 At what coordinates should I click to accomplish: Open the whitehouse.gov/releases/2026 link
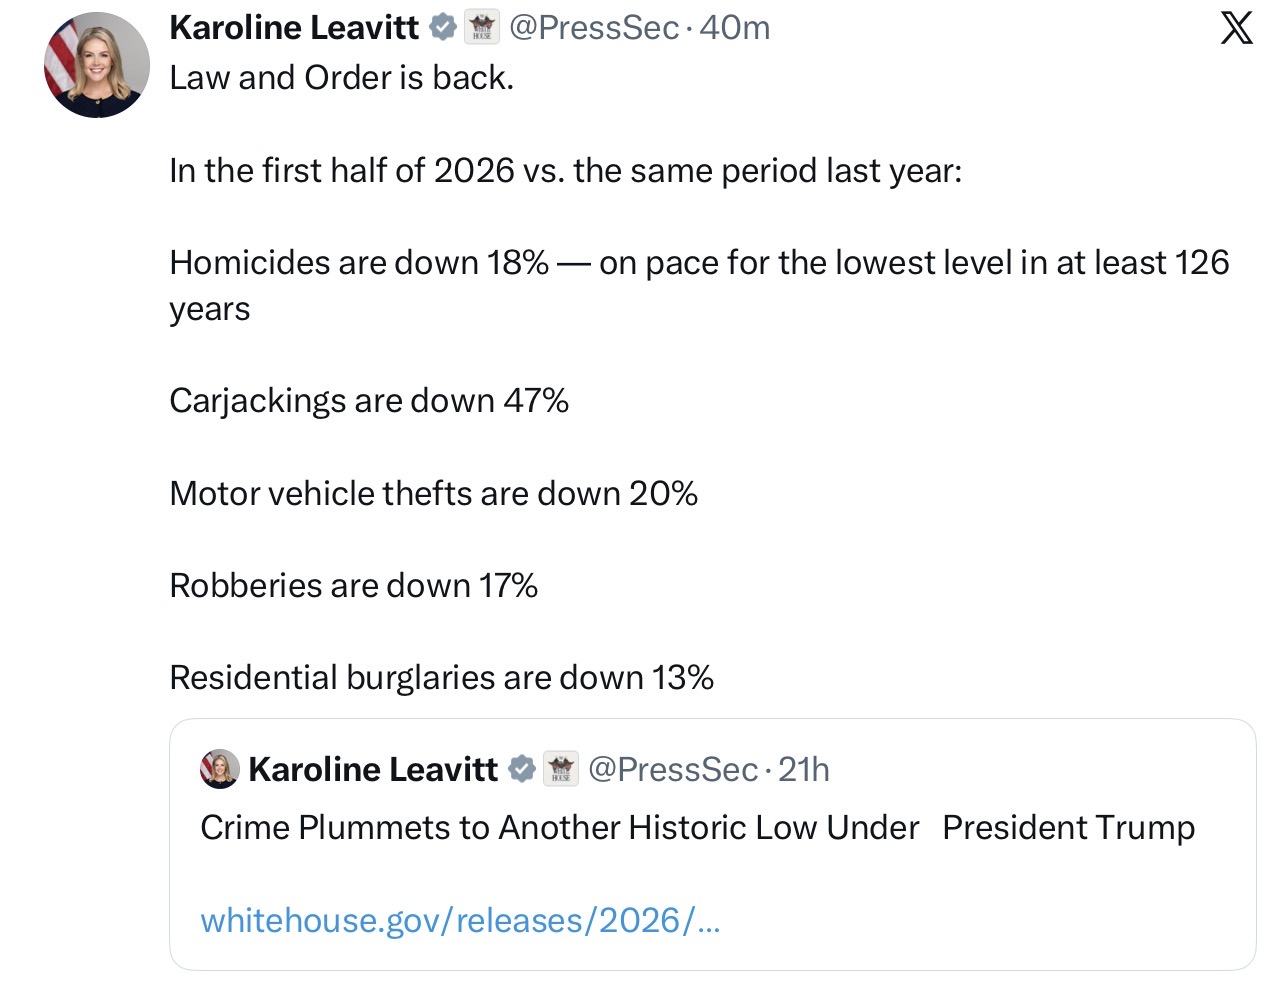[460, 920]
